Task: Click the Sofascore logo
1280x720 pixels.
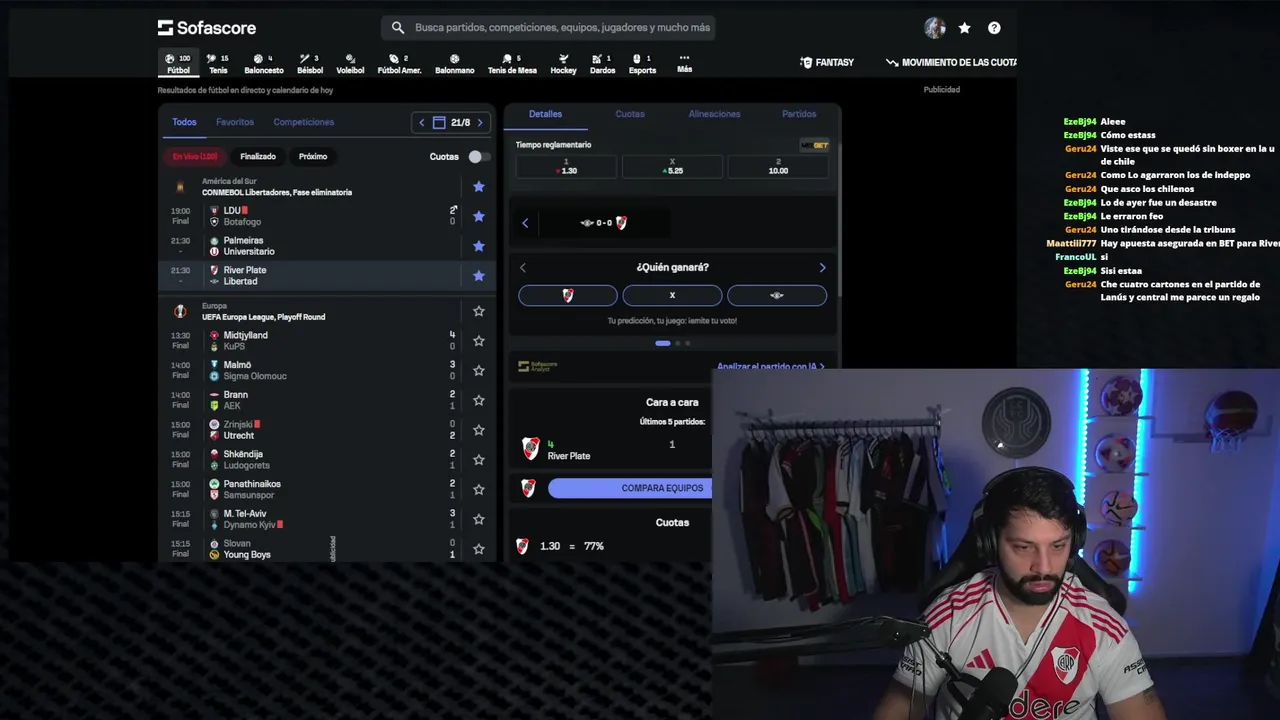Action: tap(207, 28)
